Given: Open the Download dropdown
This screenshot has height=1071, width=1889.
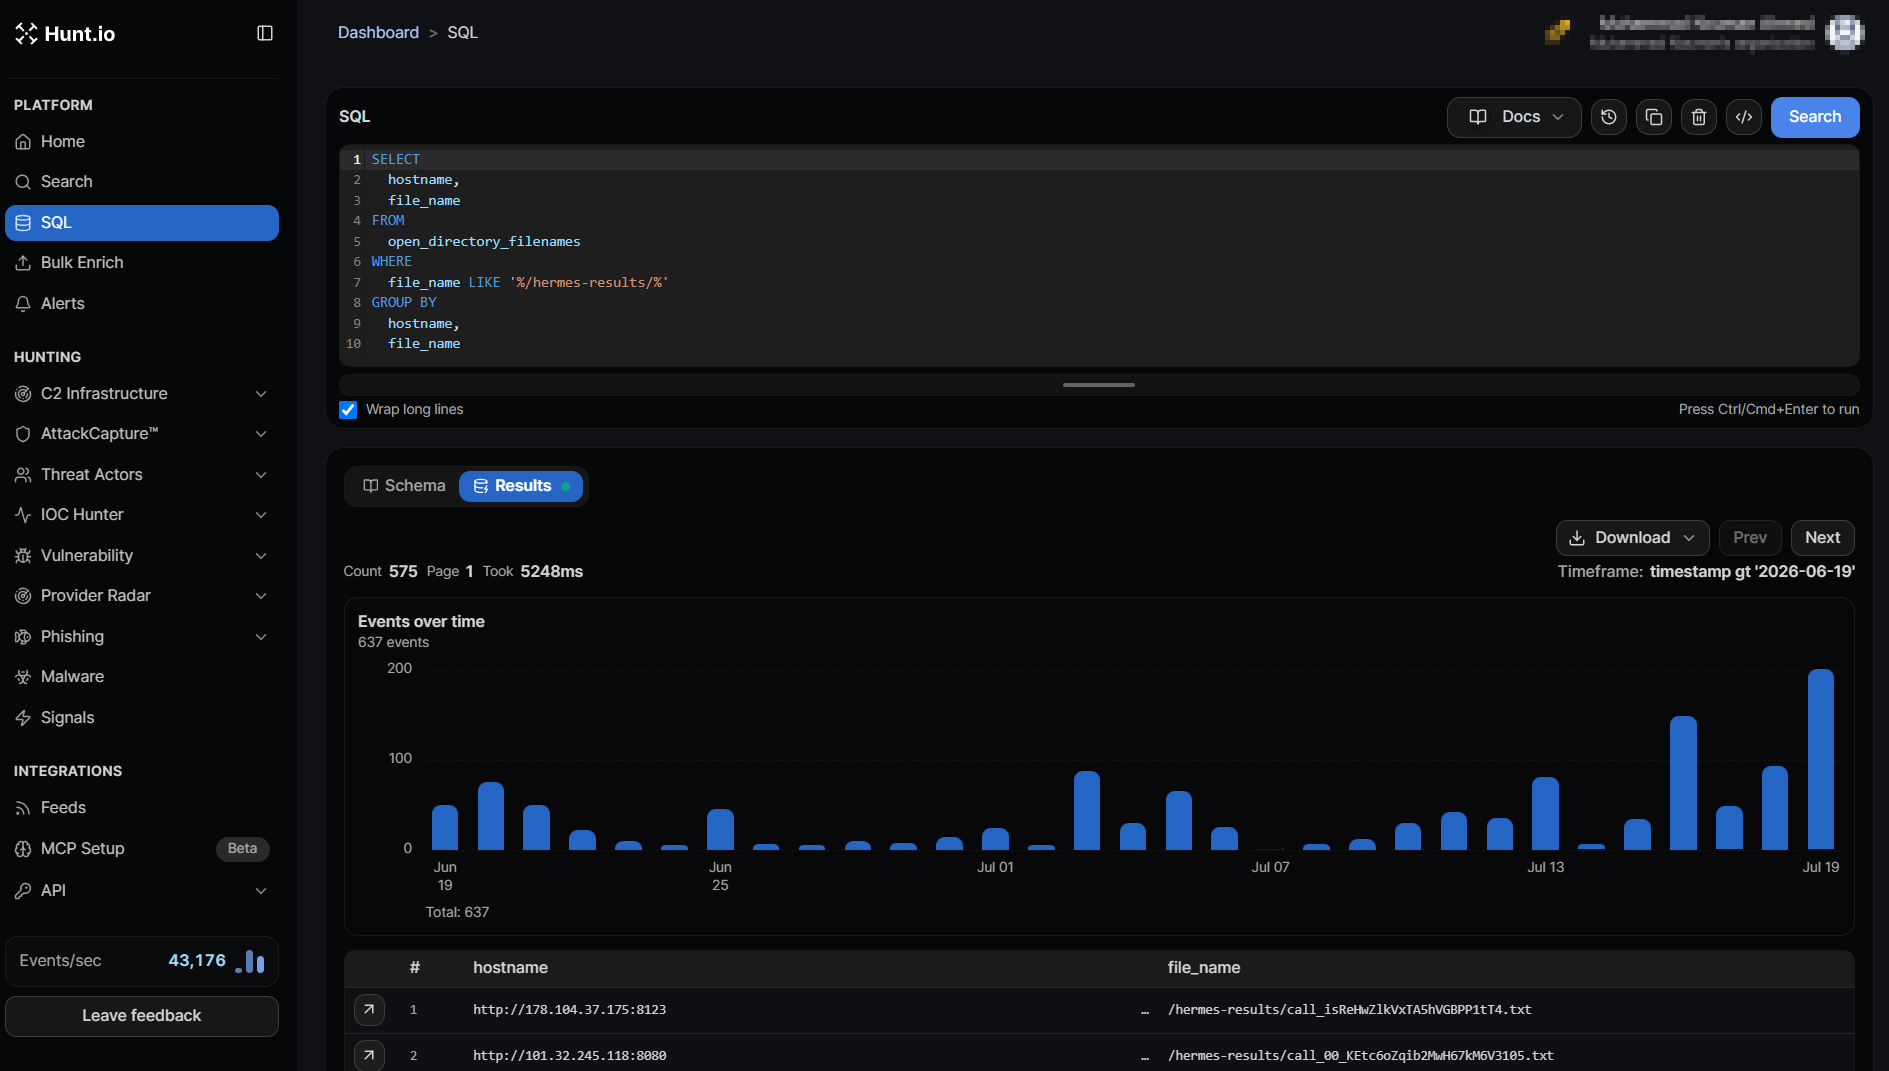Looking at the screenshot, I should 1632,538.
